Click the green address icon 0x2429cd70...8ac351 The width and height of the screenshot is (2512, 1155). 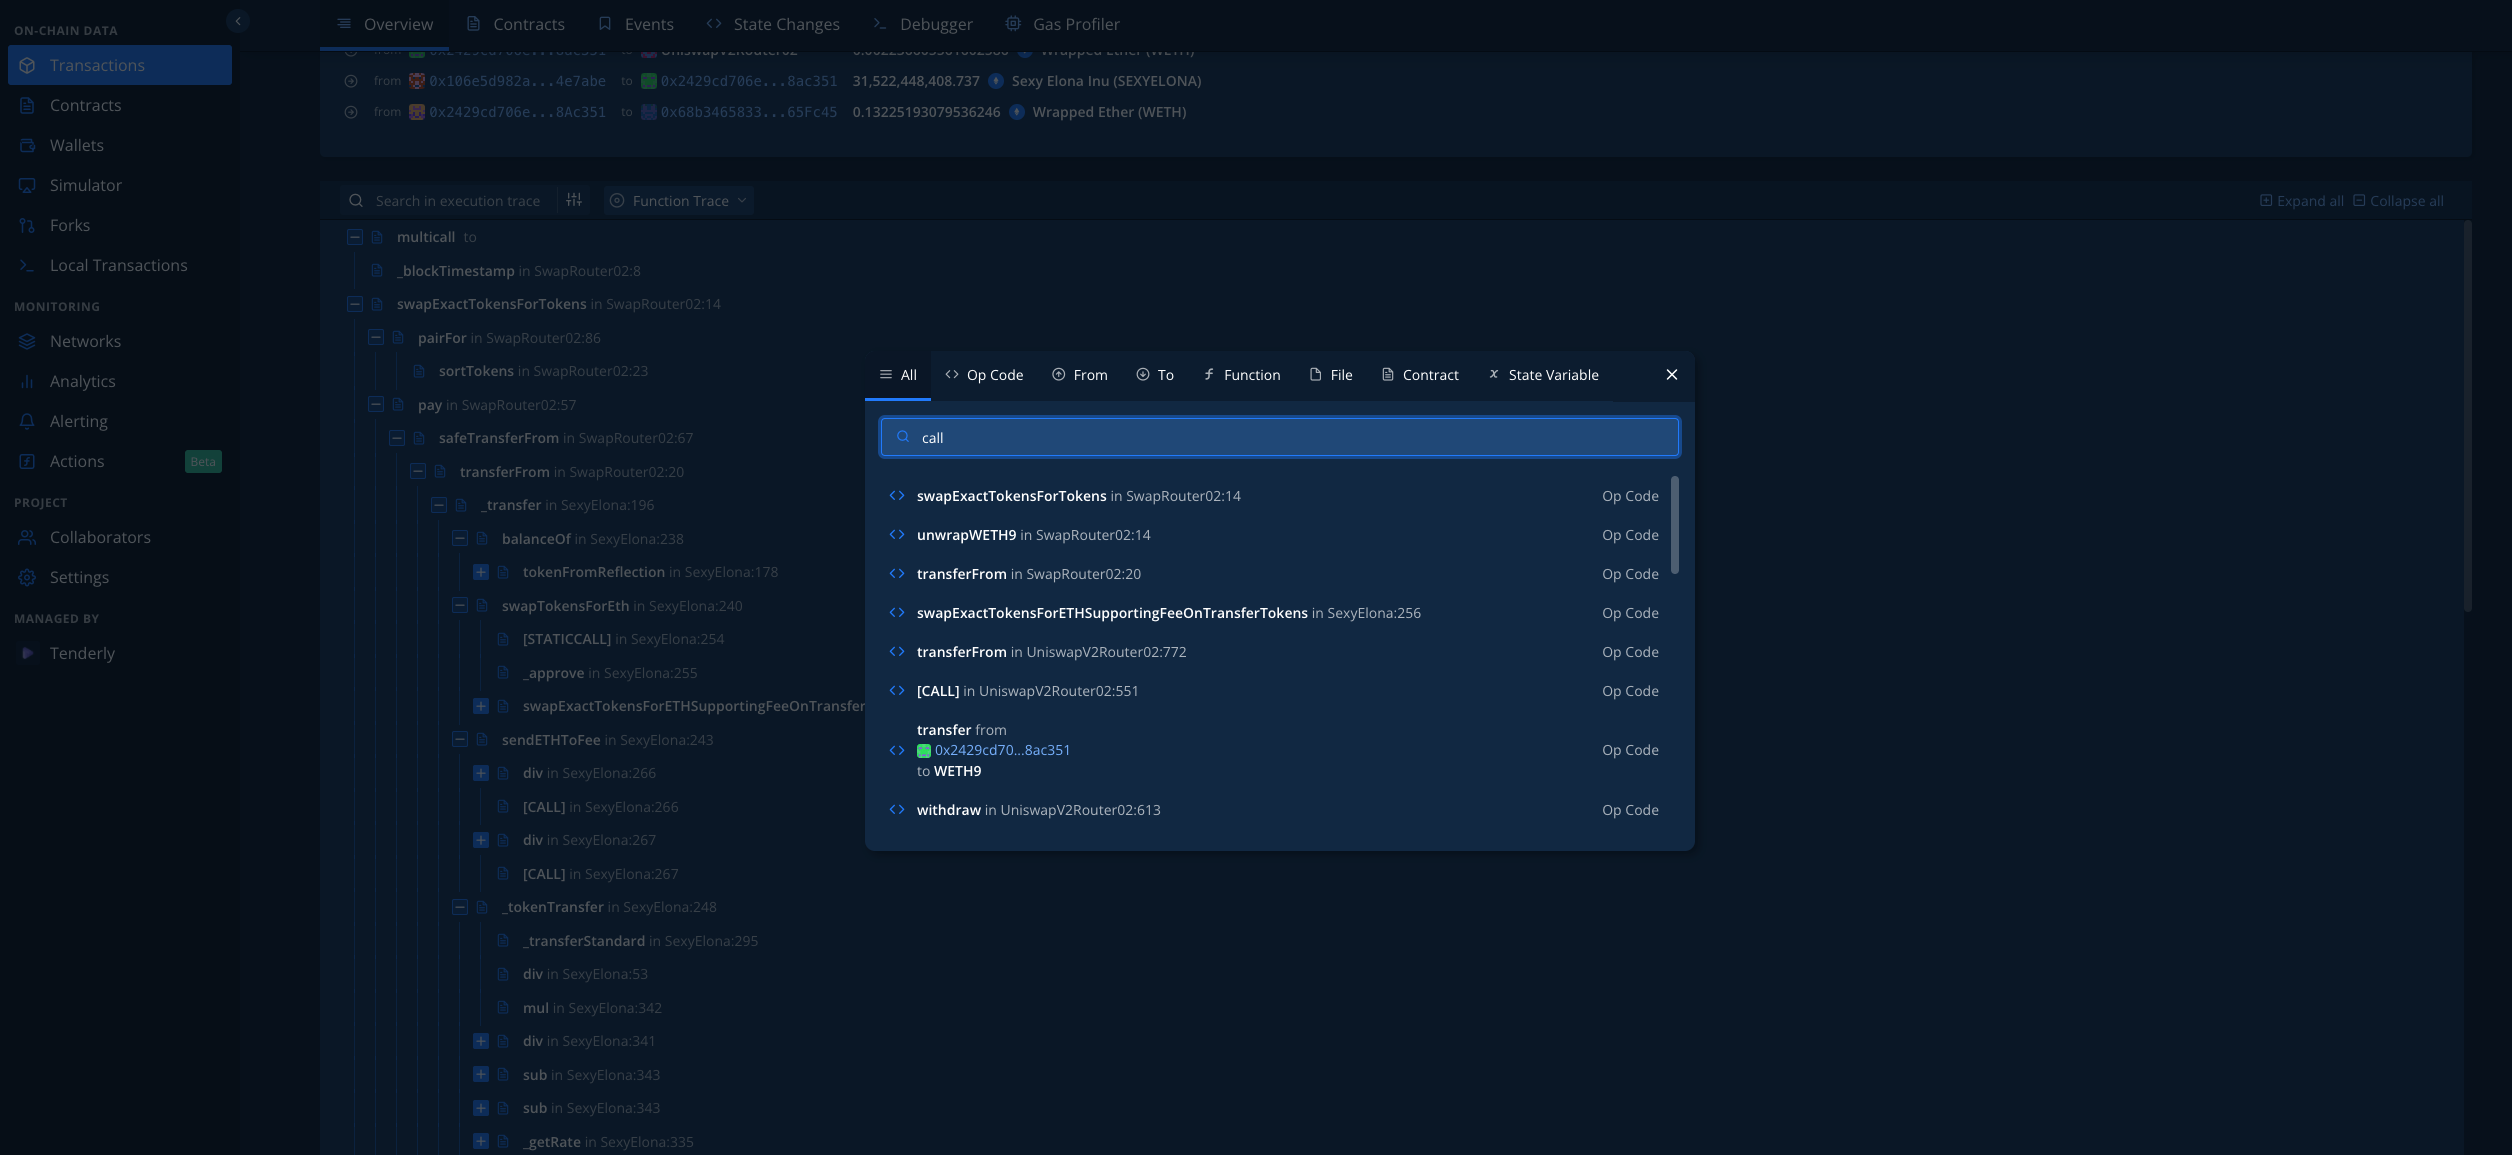point(924,750)
